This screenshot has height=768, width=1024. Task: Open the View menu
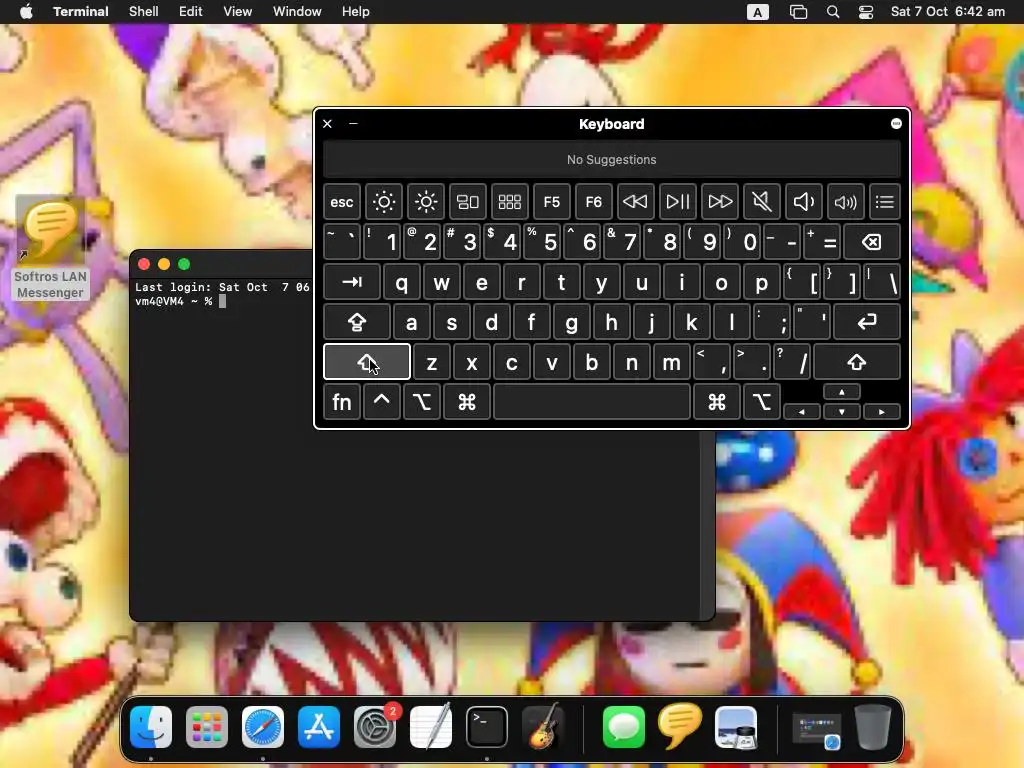[x=238, y=11]
